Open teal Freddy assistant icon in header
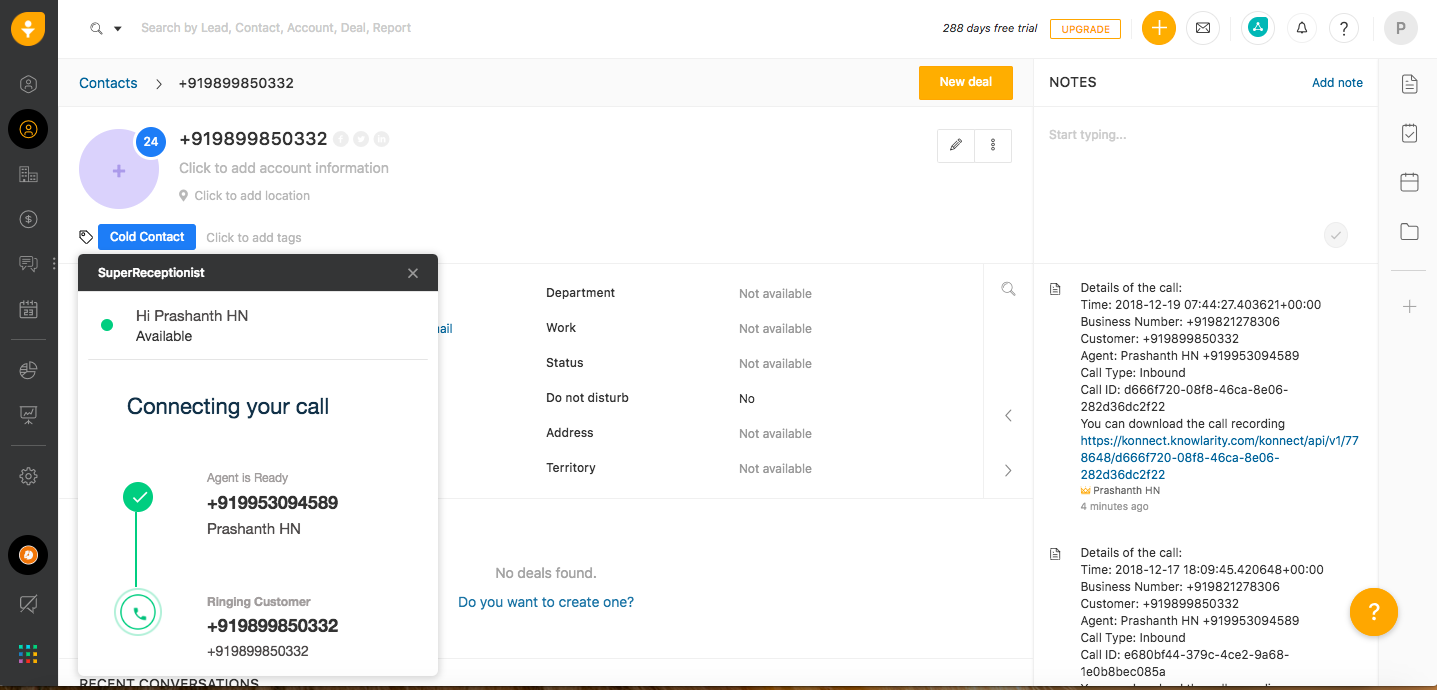1437x690 pixels. pos(1258,28)
